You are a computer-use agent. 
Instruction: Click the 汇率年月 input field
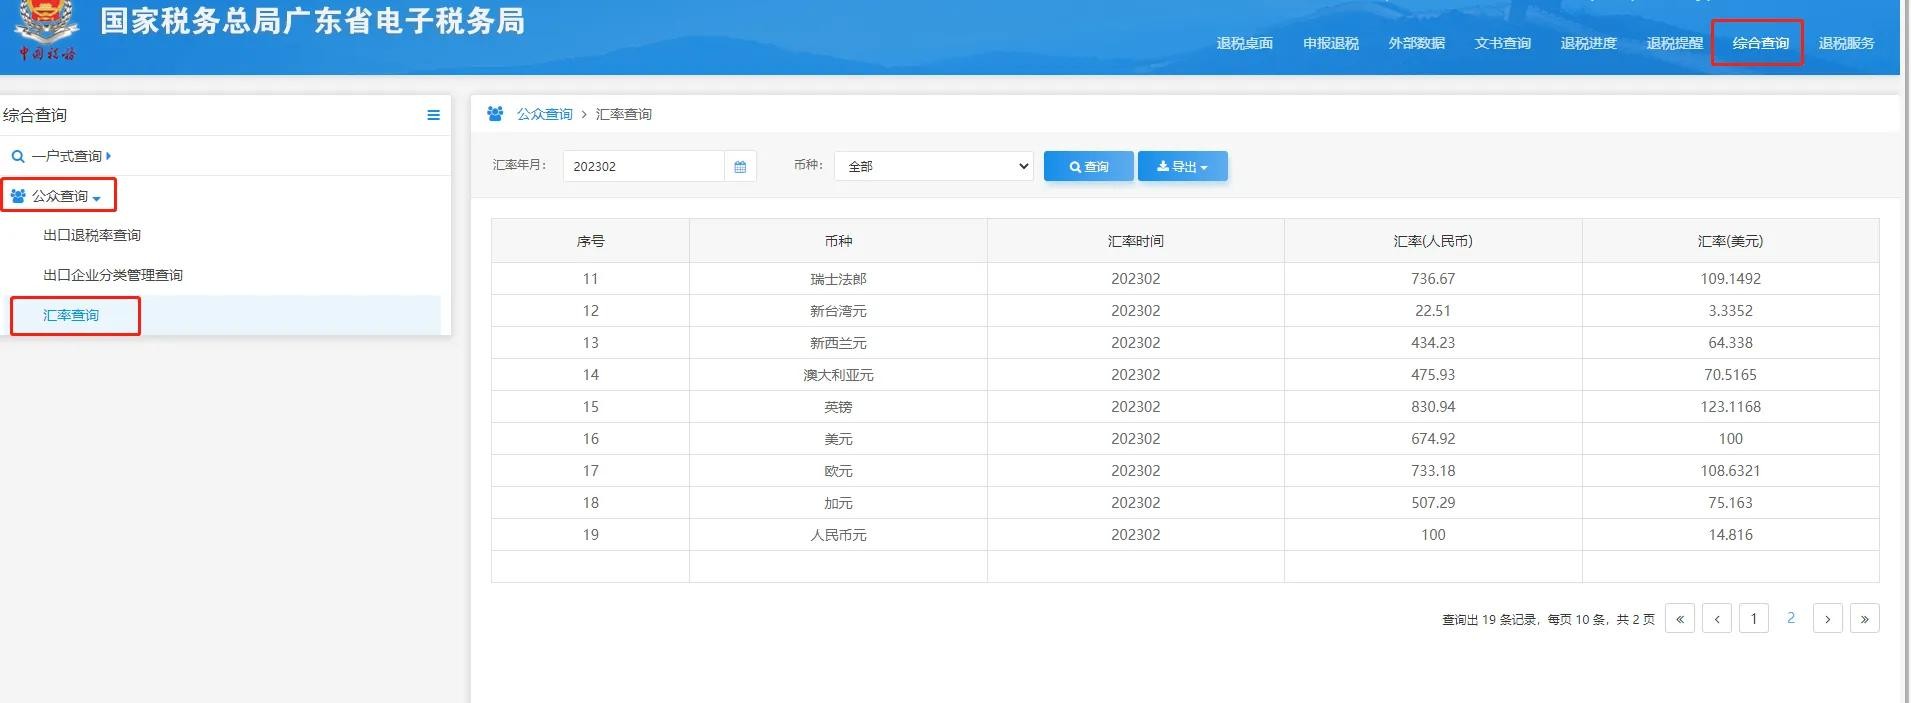643,167
